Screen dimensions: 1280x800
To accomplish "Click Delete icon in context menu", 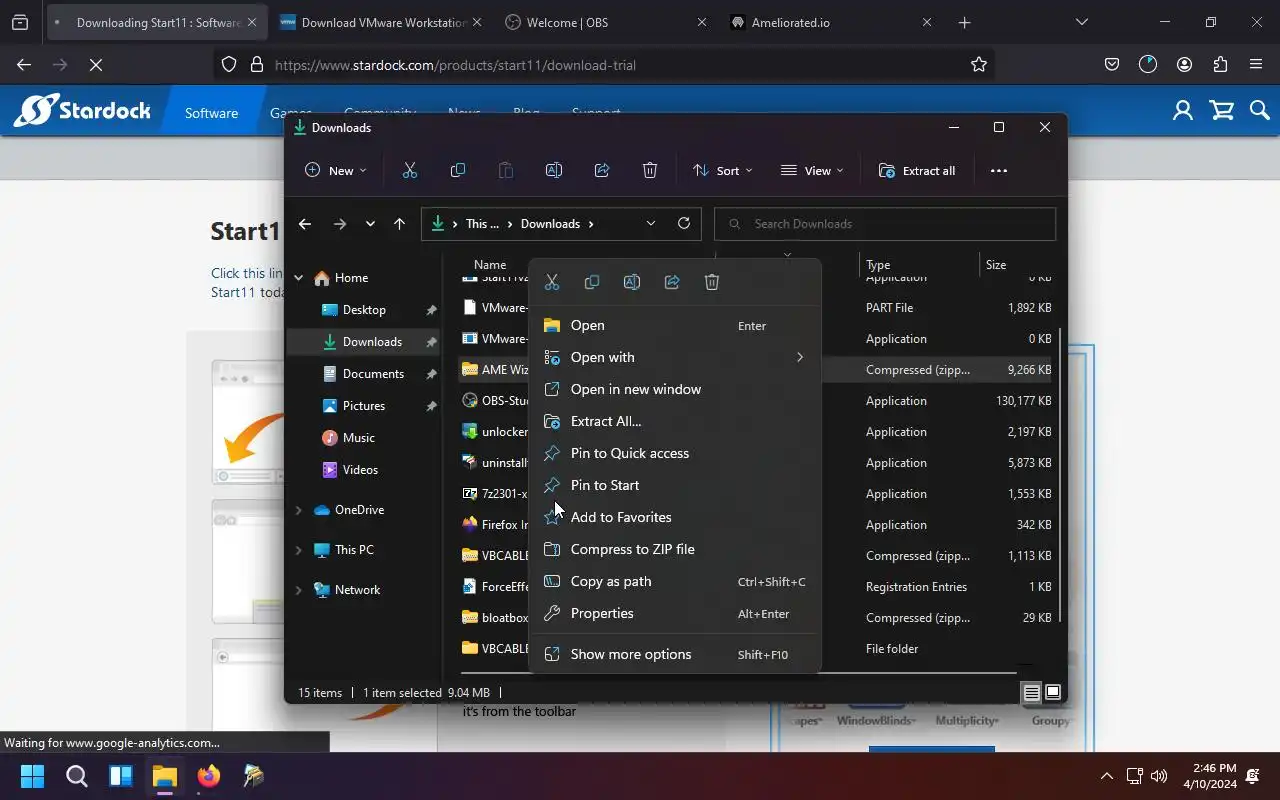I will click(x=712, y=282).
